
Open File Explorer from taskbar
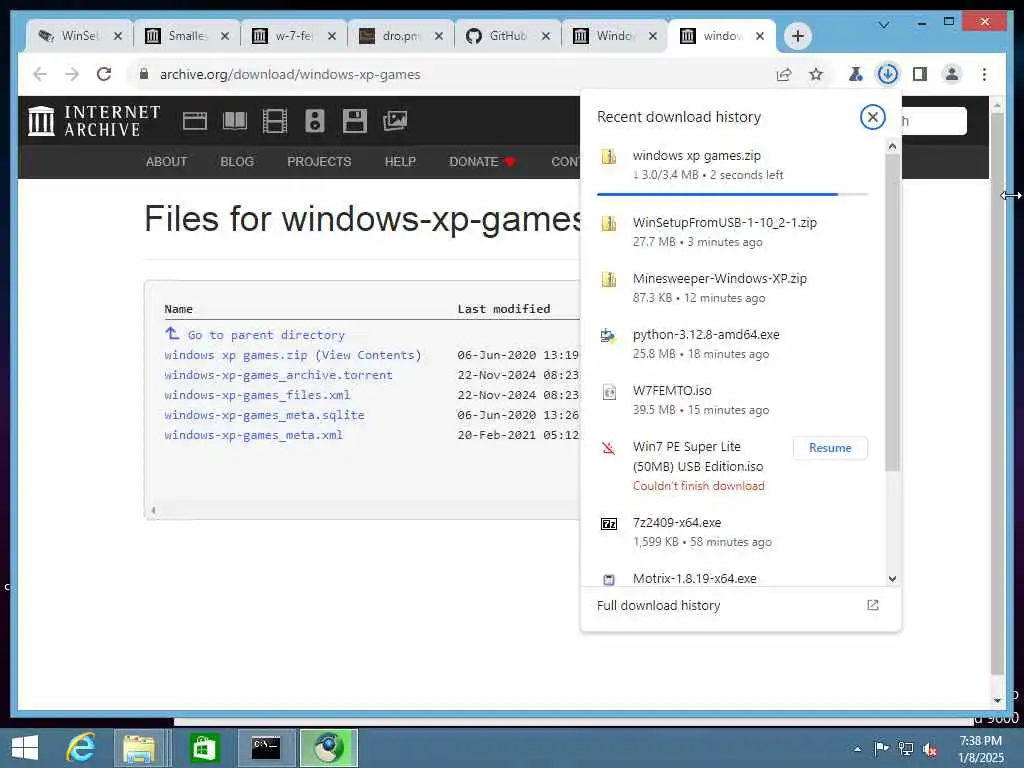pos(139,748)
